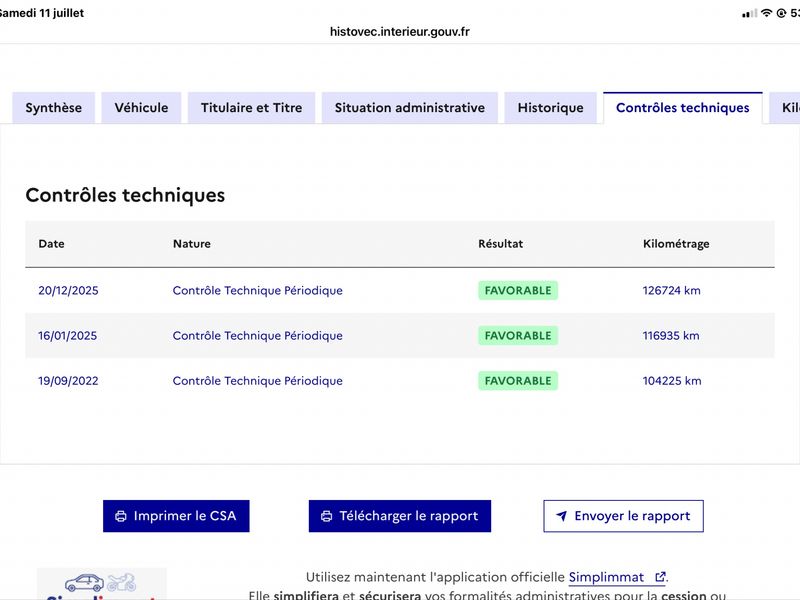Viewport: 800px width, 600px height.
Task: Tap the histovec.interieur.gouv.fr address bar
Action: point(399,32)
